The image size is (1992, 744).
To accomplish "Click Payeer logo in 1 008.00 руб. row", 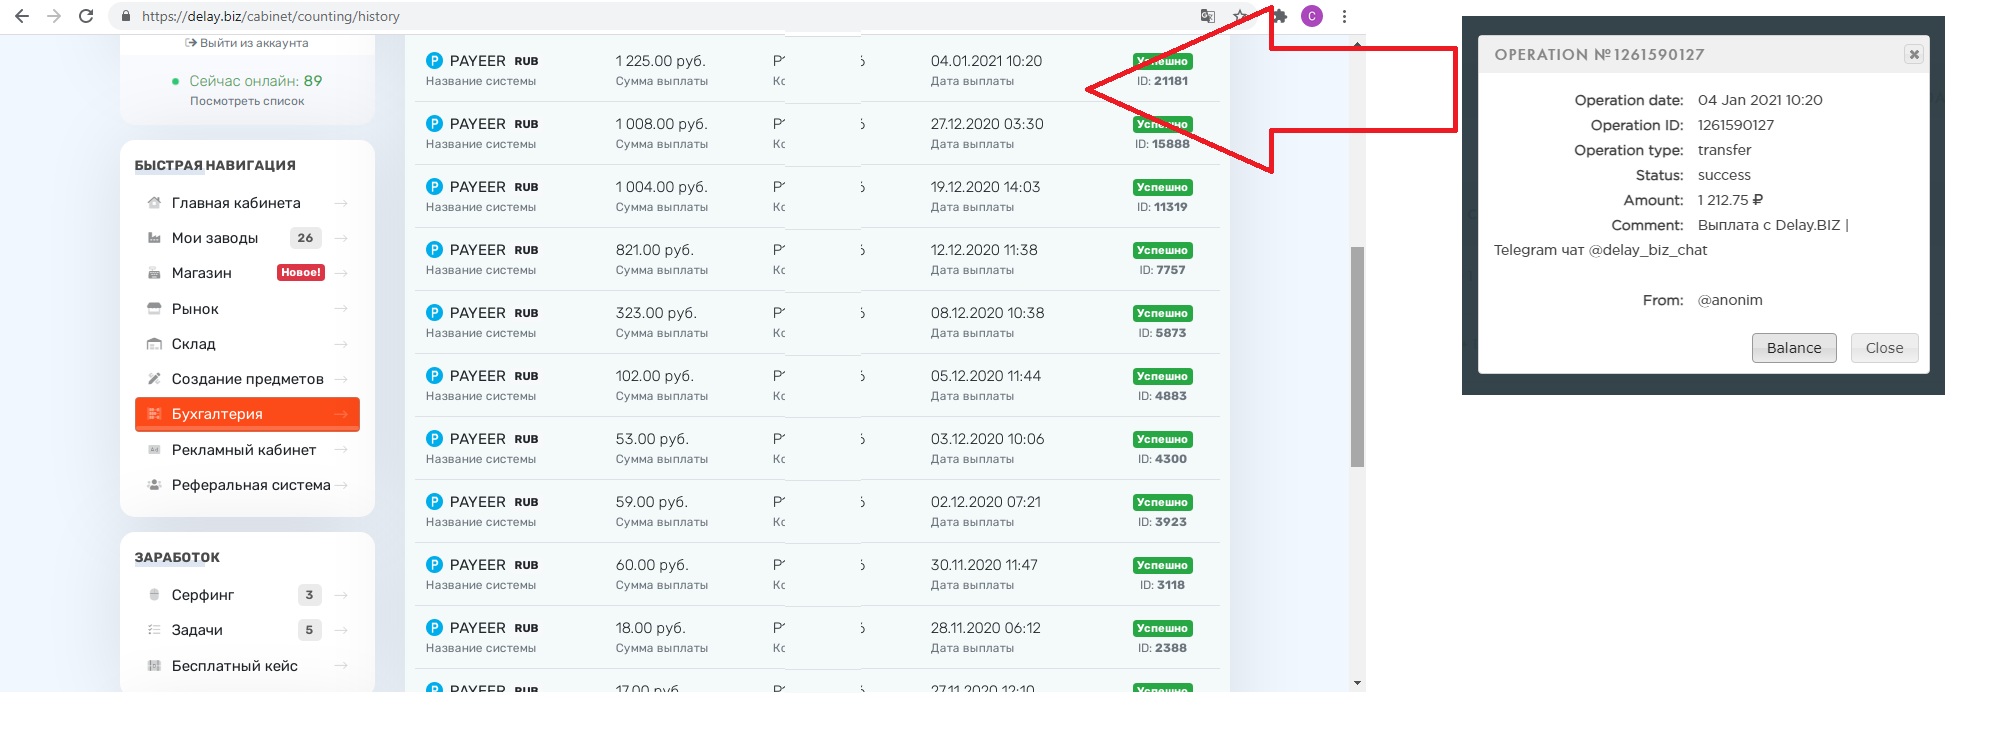I will [x=434, y=124].
